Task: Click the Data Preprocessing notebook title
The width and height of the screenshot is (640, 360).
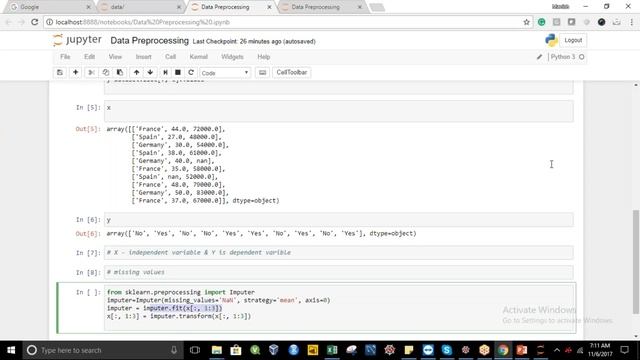Action: coord(149,41)
